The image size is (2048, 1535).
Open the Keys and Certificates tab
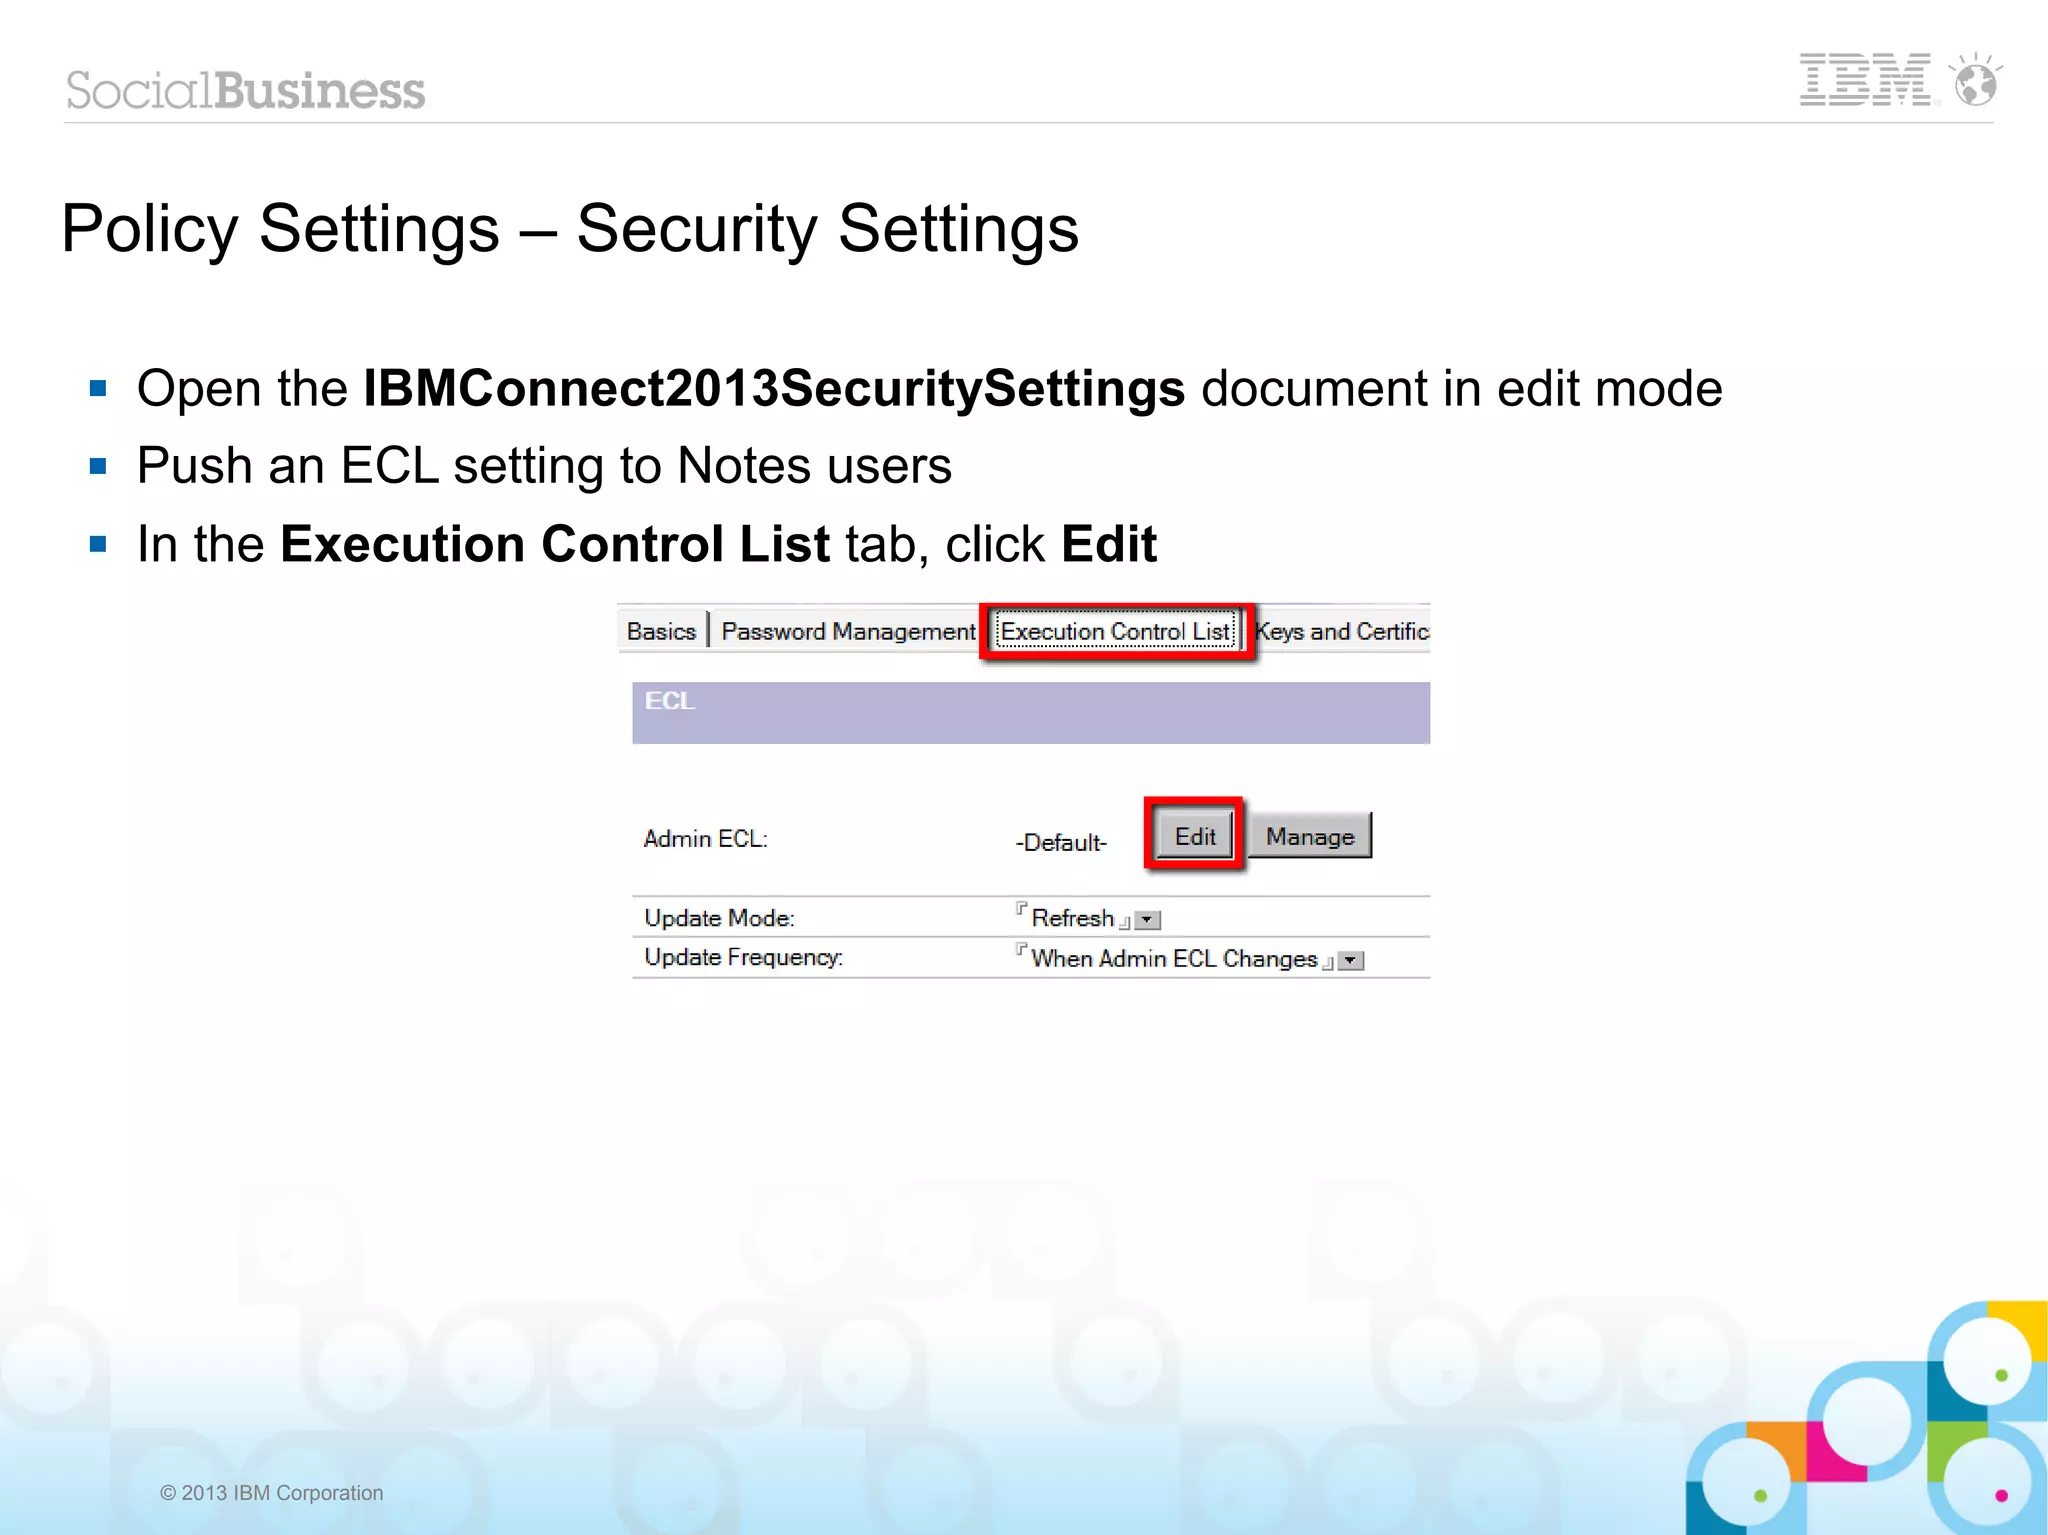(x=1343, y=631)
